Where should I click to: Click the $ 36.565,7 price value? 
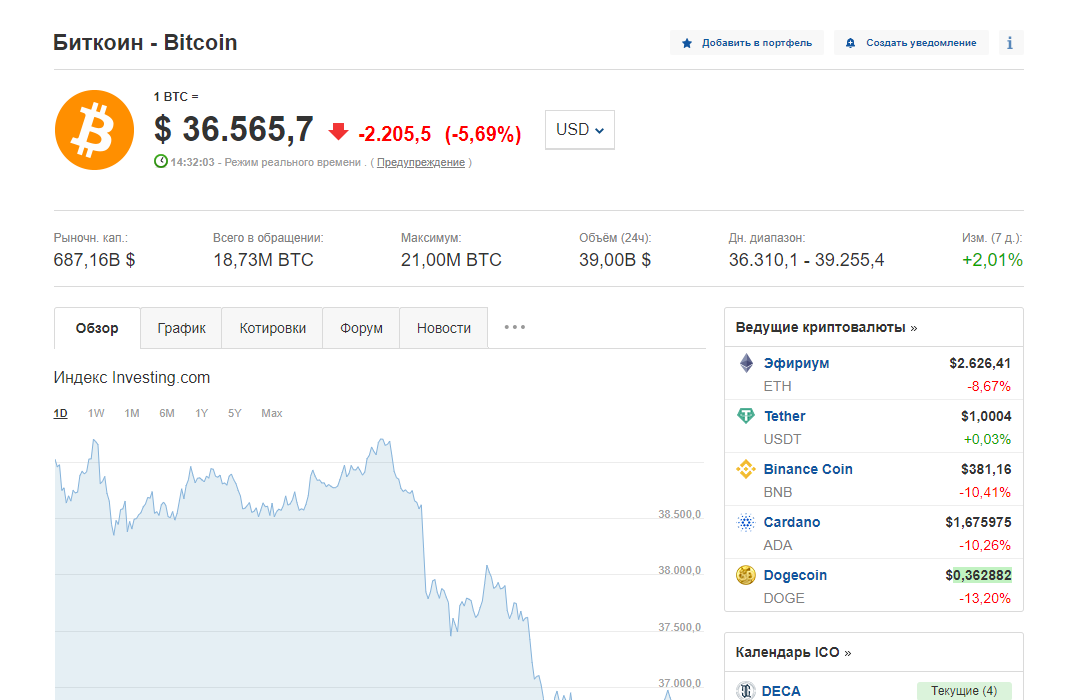pos(233,129)
